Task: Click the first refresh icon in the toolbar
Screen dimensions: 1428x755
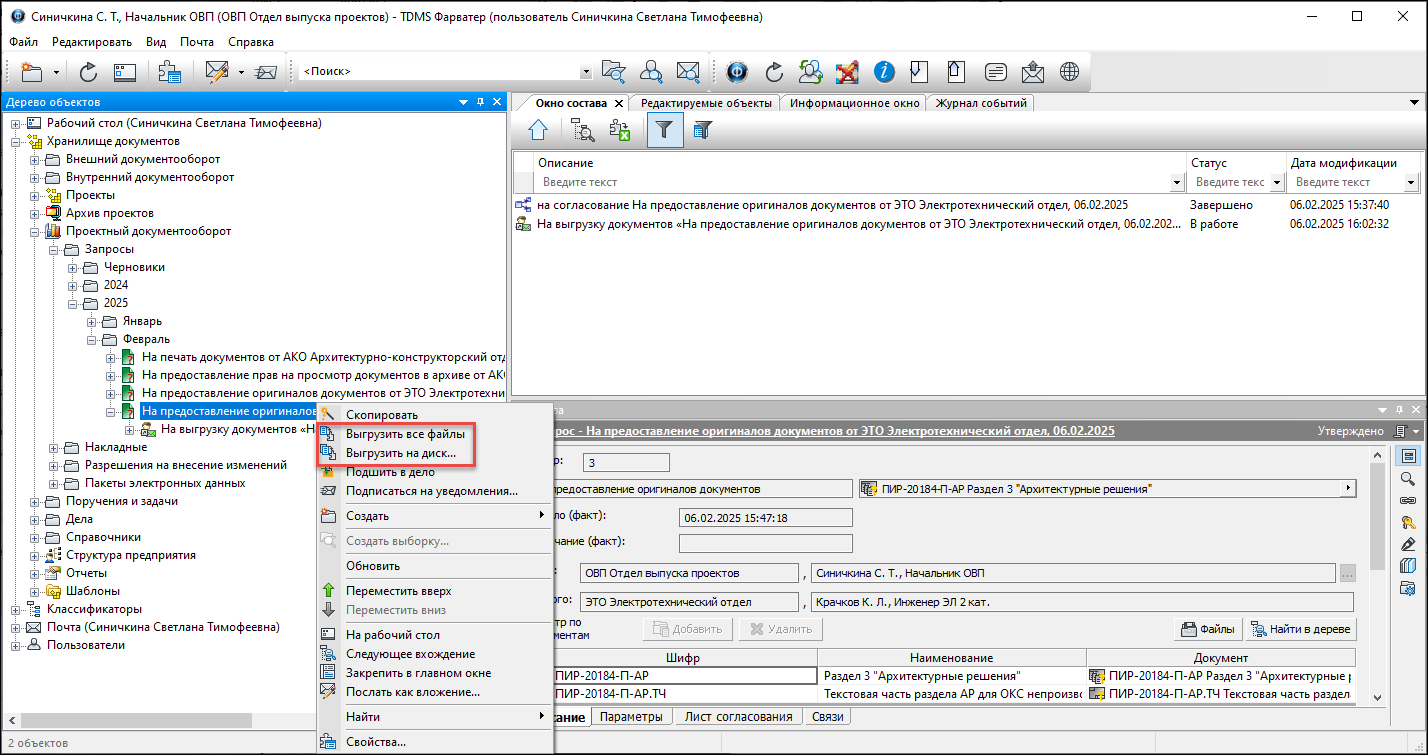Action: click(88, 72)
